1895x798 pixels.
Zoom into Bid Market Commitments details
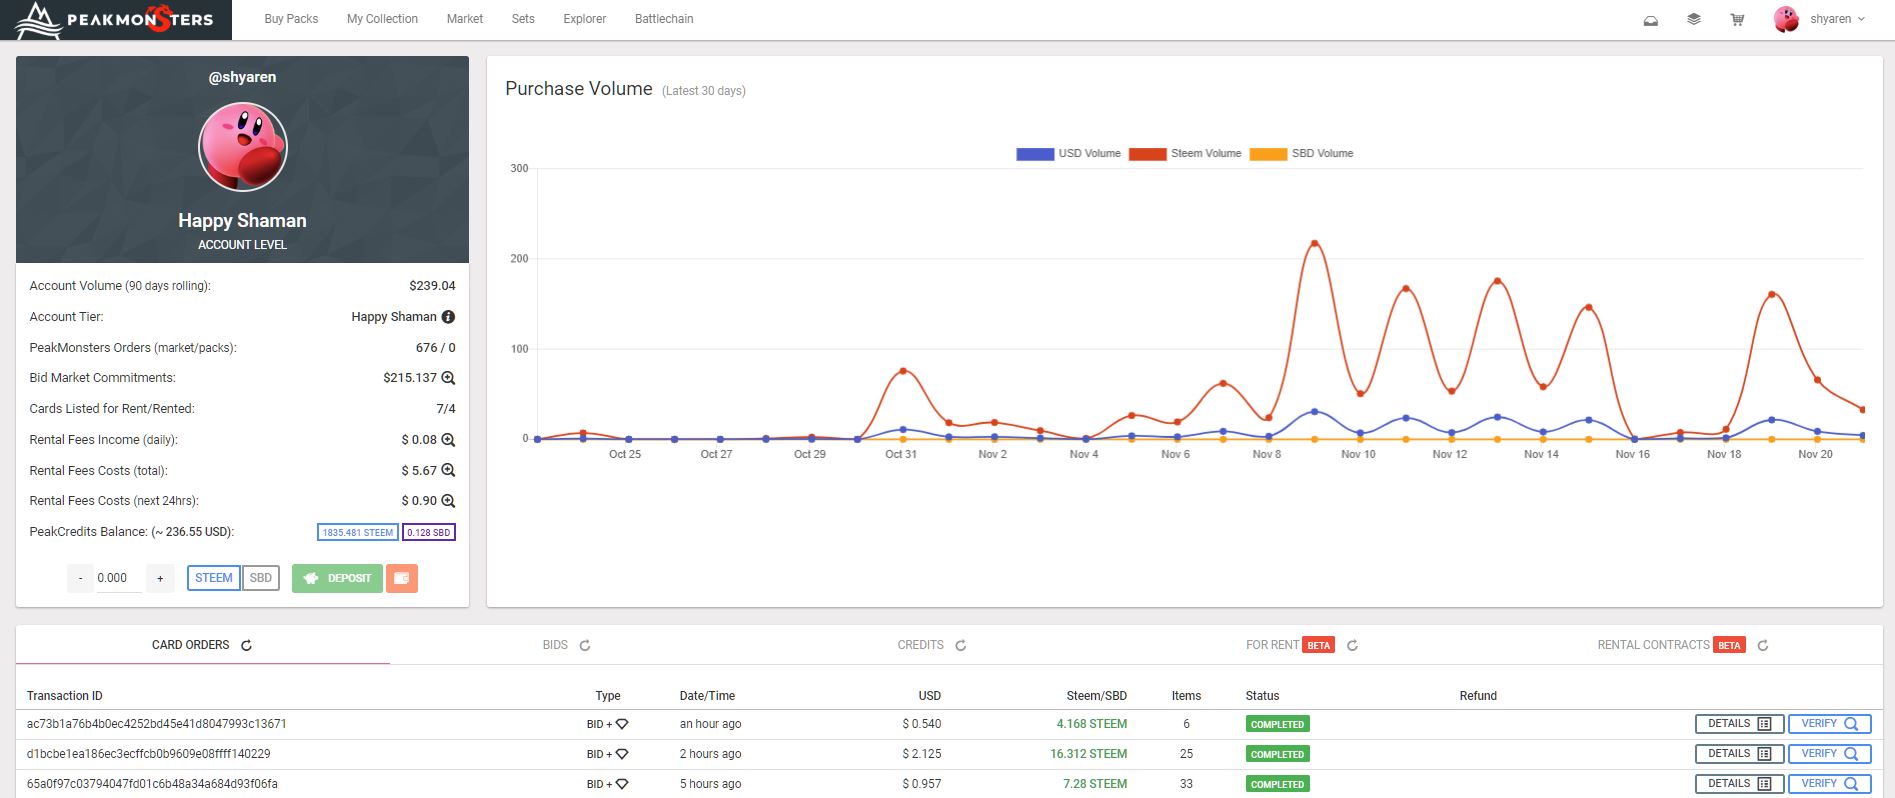coord(448,378)
